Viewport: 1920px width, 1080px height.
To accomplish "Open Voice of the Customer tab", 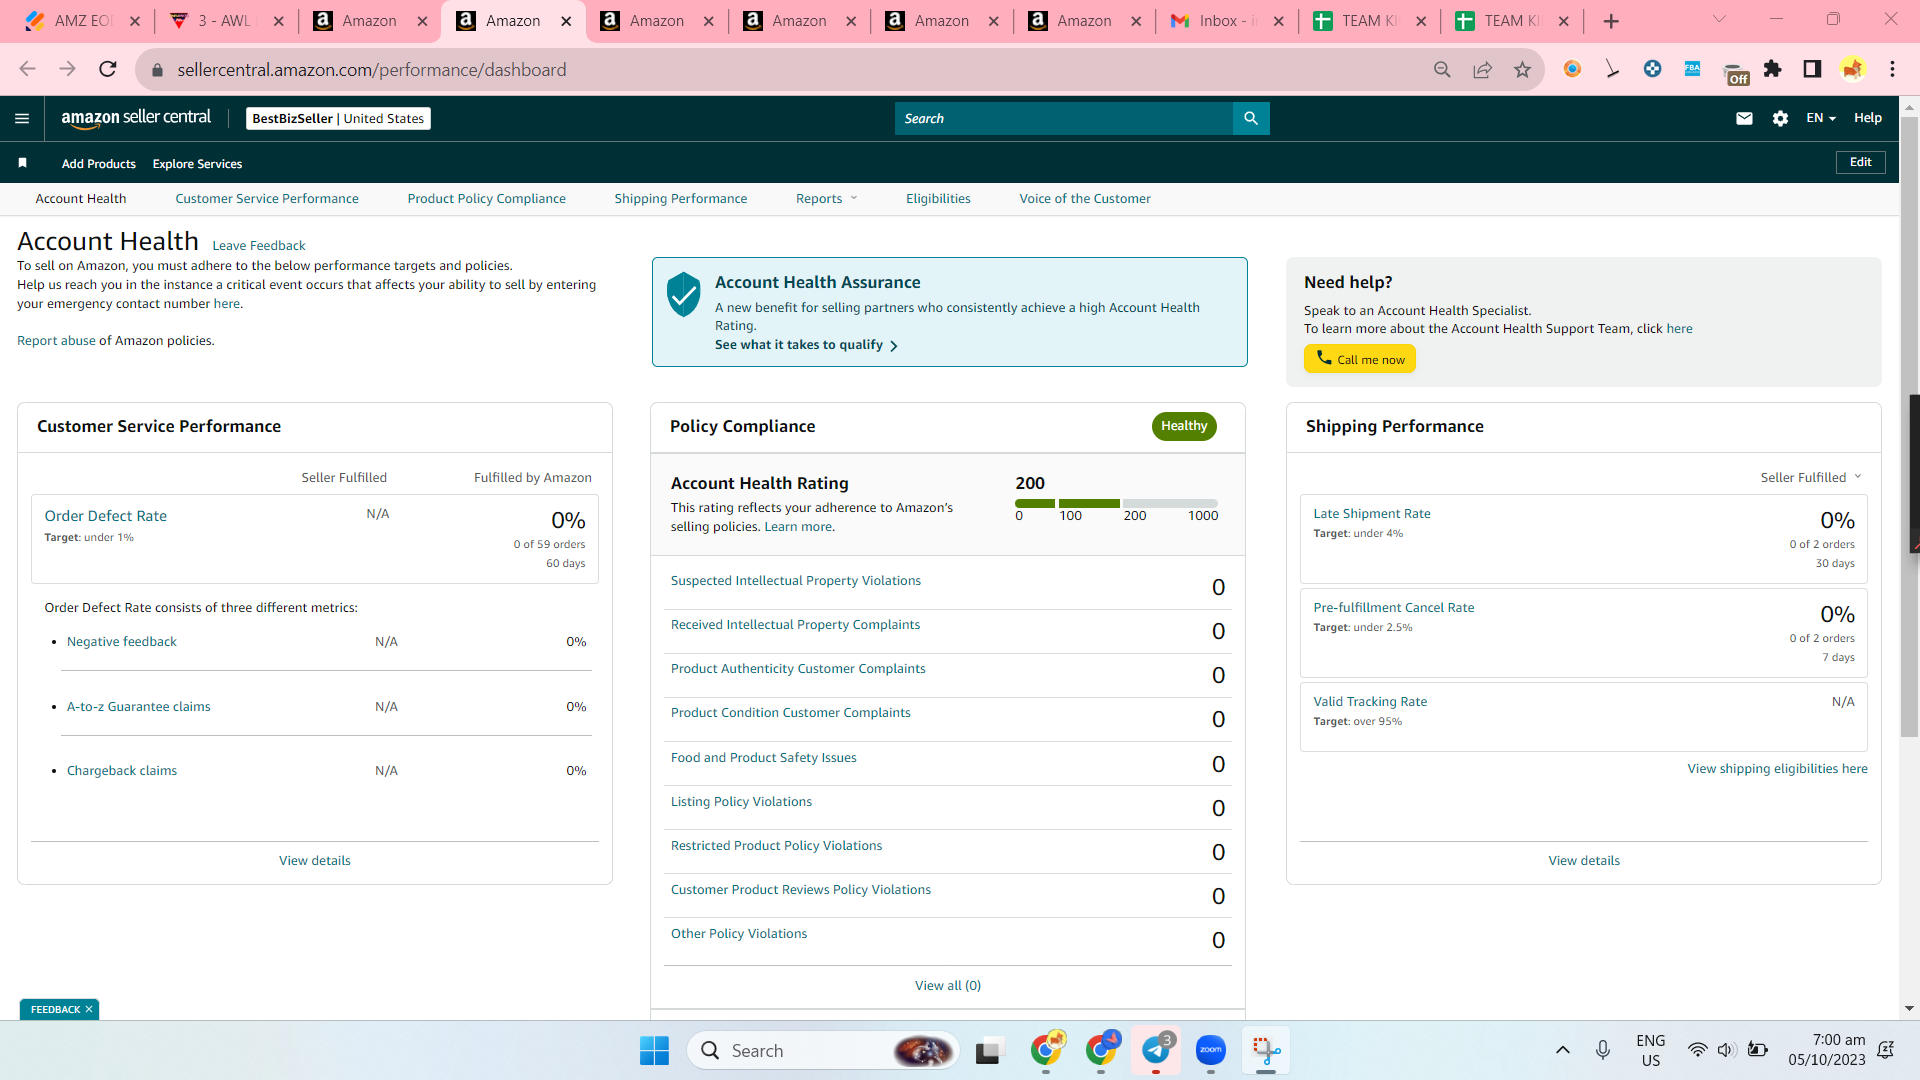I will click(1085, 198).
